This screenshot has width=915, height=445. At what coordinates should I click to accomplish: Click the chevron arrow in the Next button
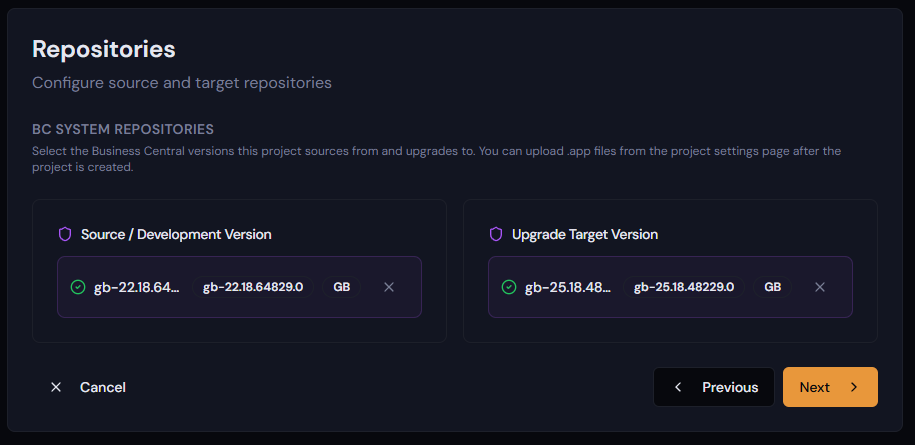[854, 387]
